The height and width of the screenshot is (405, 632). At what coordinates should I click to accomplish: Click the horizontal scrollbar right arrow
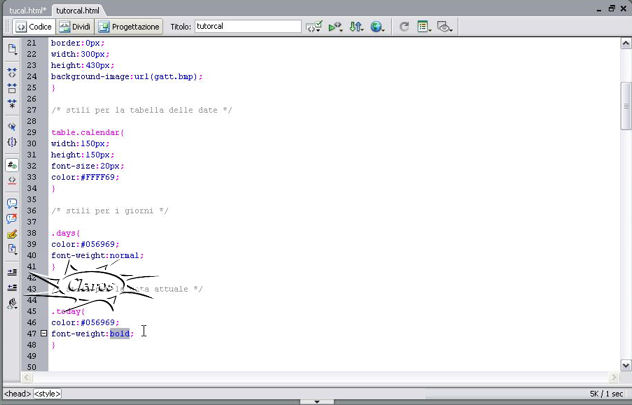pyautogui.click(x=613, y=378)
